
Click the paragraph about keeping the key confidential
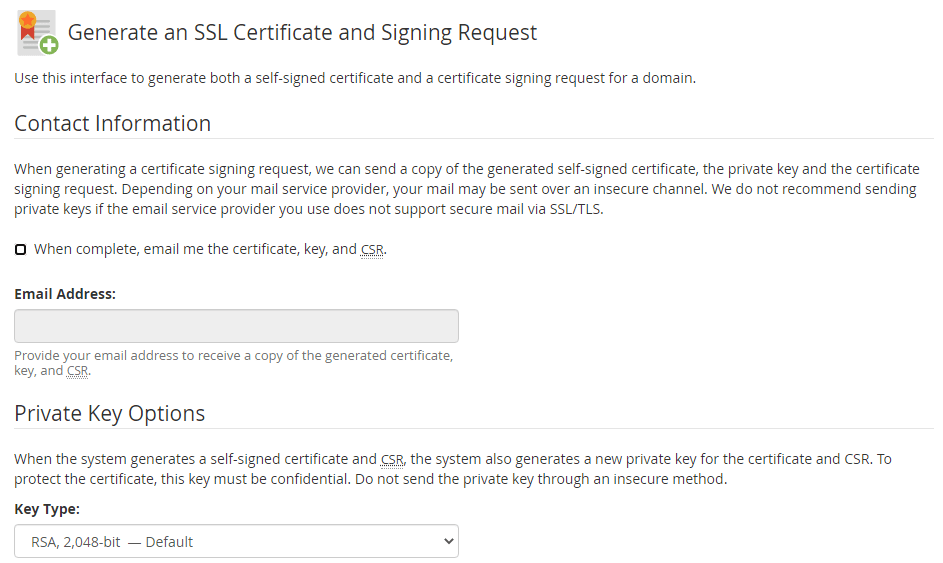453,469
